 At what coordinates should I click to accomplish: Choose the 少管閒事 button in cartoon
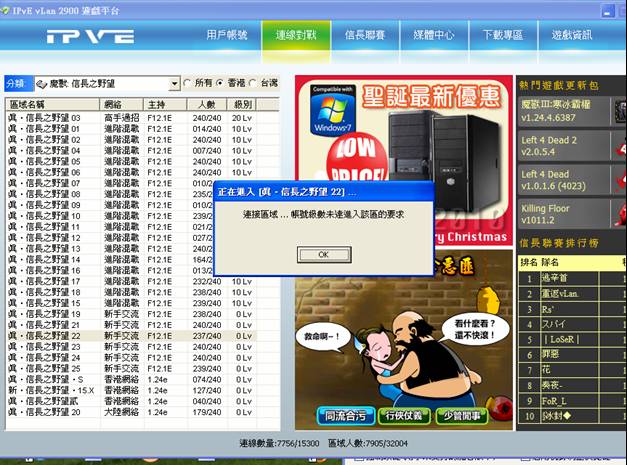pos(462,416)
